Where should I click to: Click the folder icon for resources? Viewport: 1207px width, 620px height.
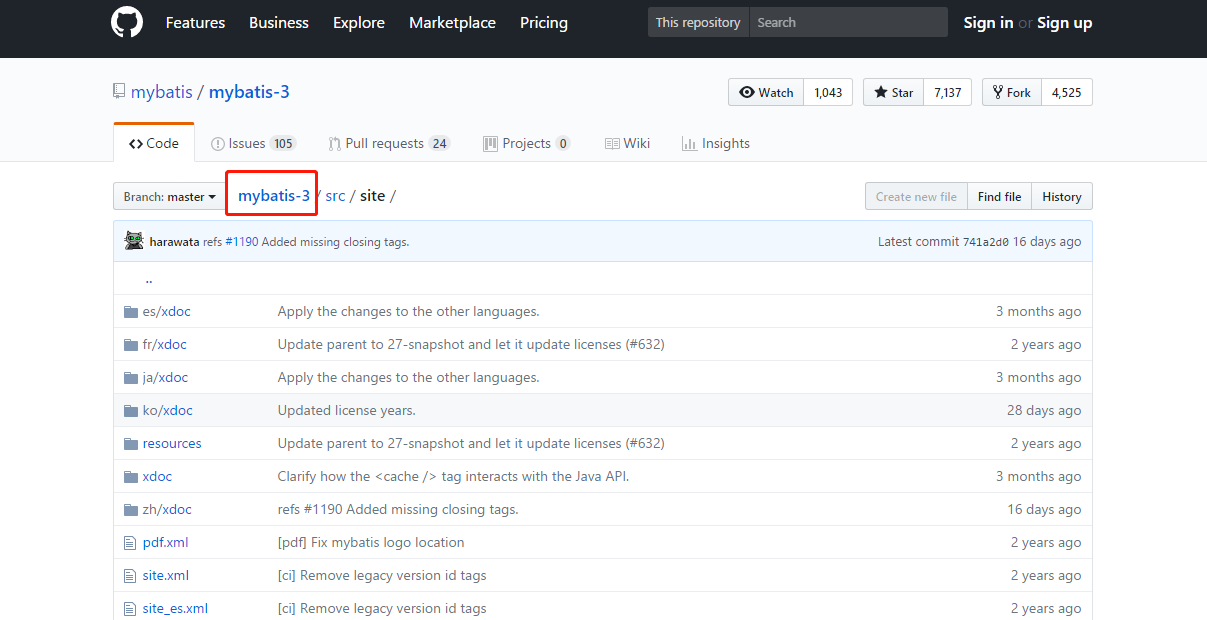(130, 444)
